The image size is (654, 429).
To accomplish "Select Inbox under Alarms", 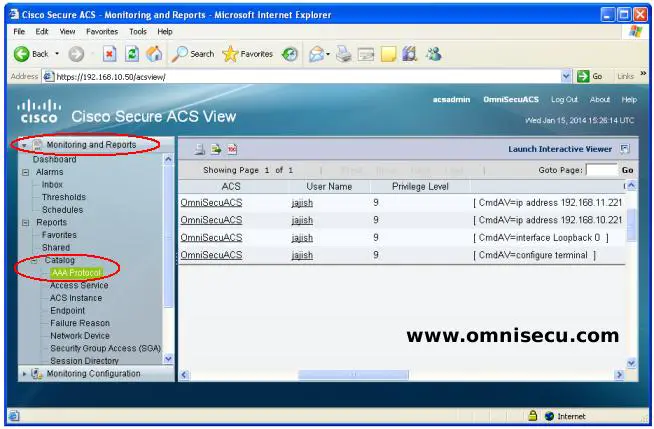I will coord(52,185).
